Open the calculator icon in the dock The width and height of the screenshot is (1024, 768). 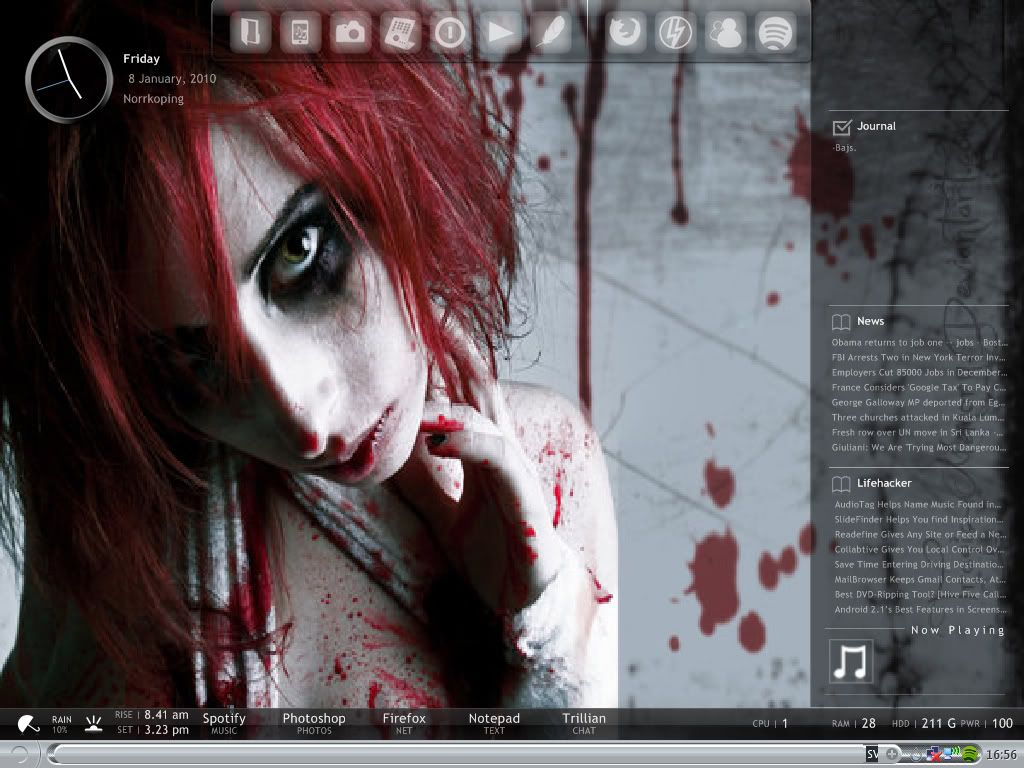pyautogui.click(x=400, y=33)
